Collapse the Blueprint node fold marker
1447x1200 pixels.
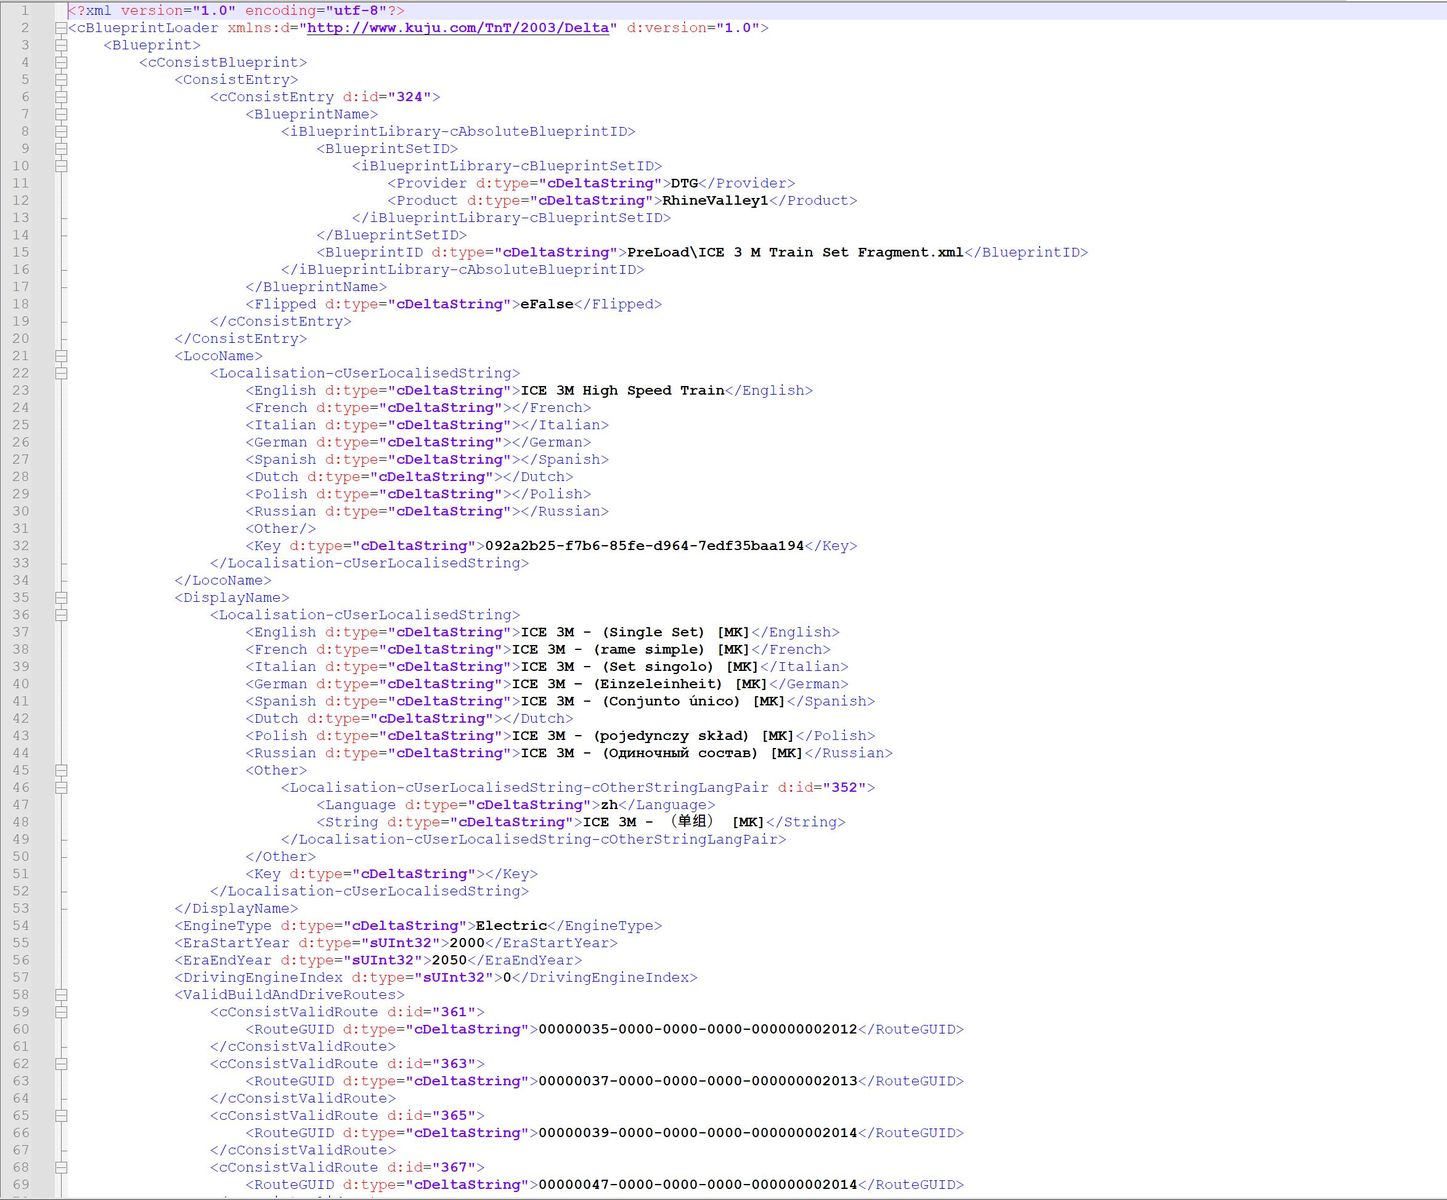(x=61, y=45)
